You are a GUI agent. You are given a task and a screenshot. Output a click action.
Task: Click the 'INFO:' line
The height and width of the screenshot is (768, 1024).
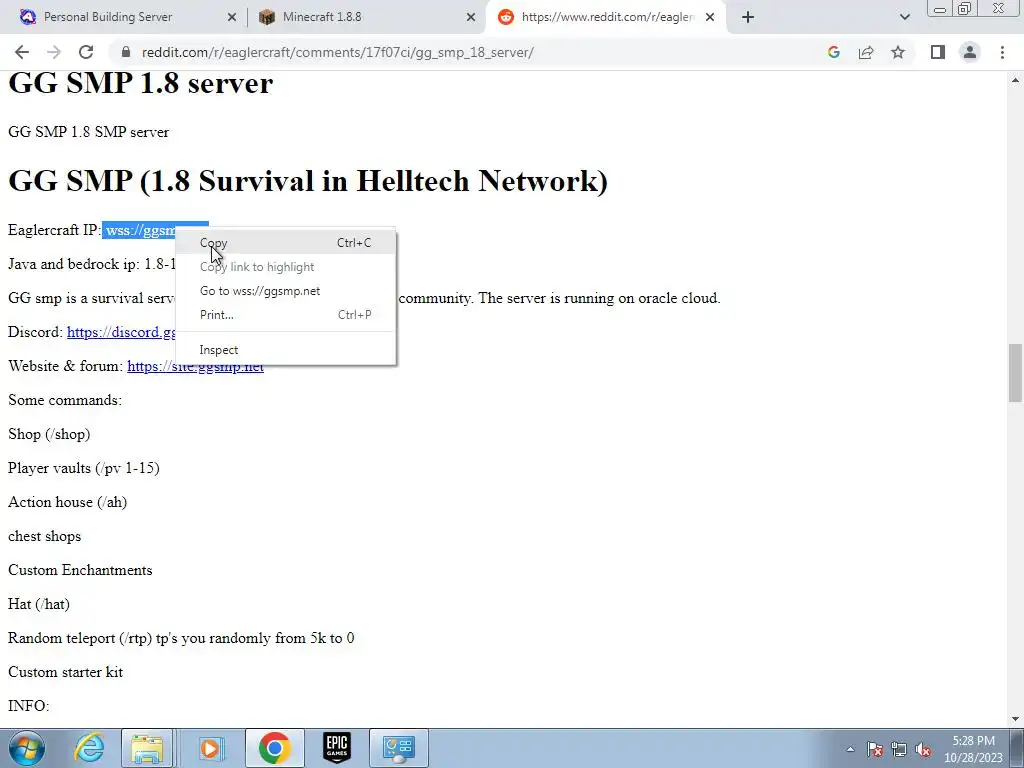point(29,706)
